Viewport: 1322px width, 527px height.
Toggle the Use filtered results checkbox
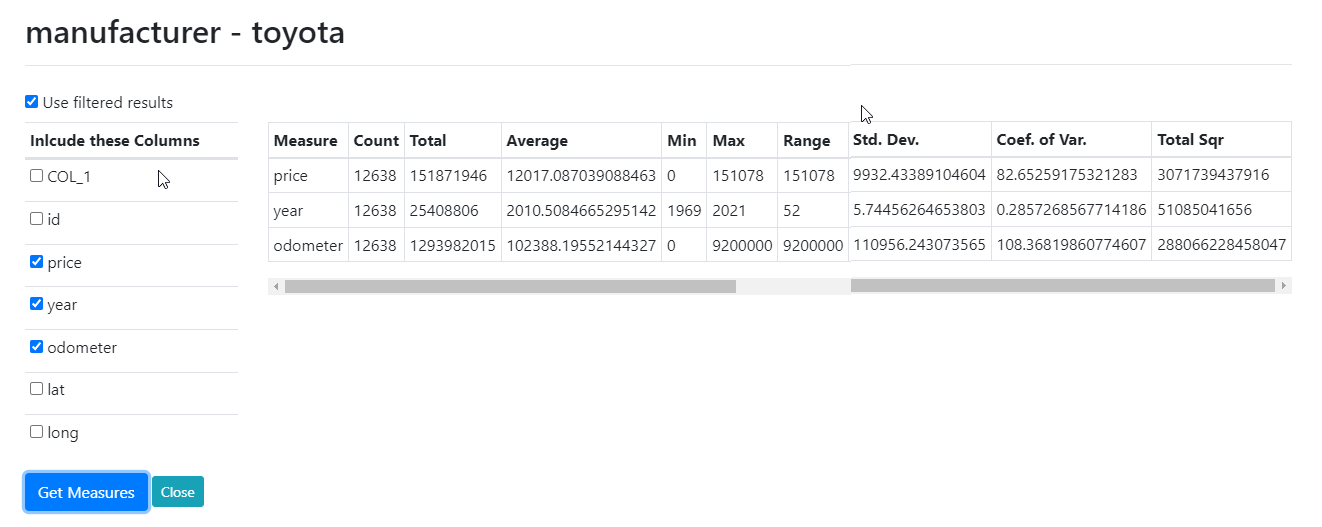[32, 102]
